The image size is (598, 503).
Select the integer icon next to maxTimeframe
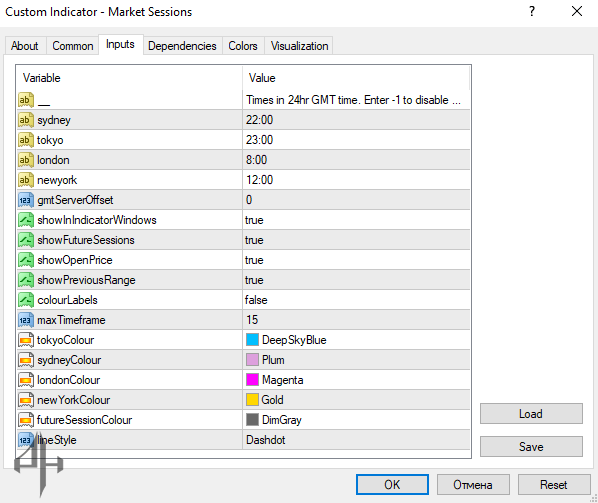click(26, 320)
